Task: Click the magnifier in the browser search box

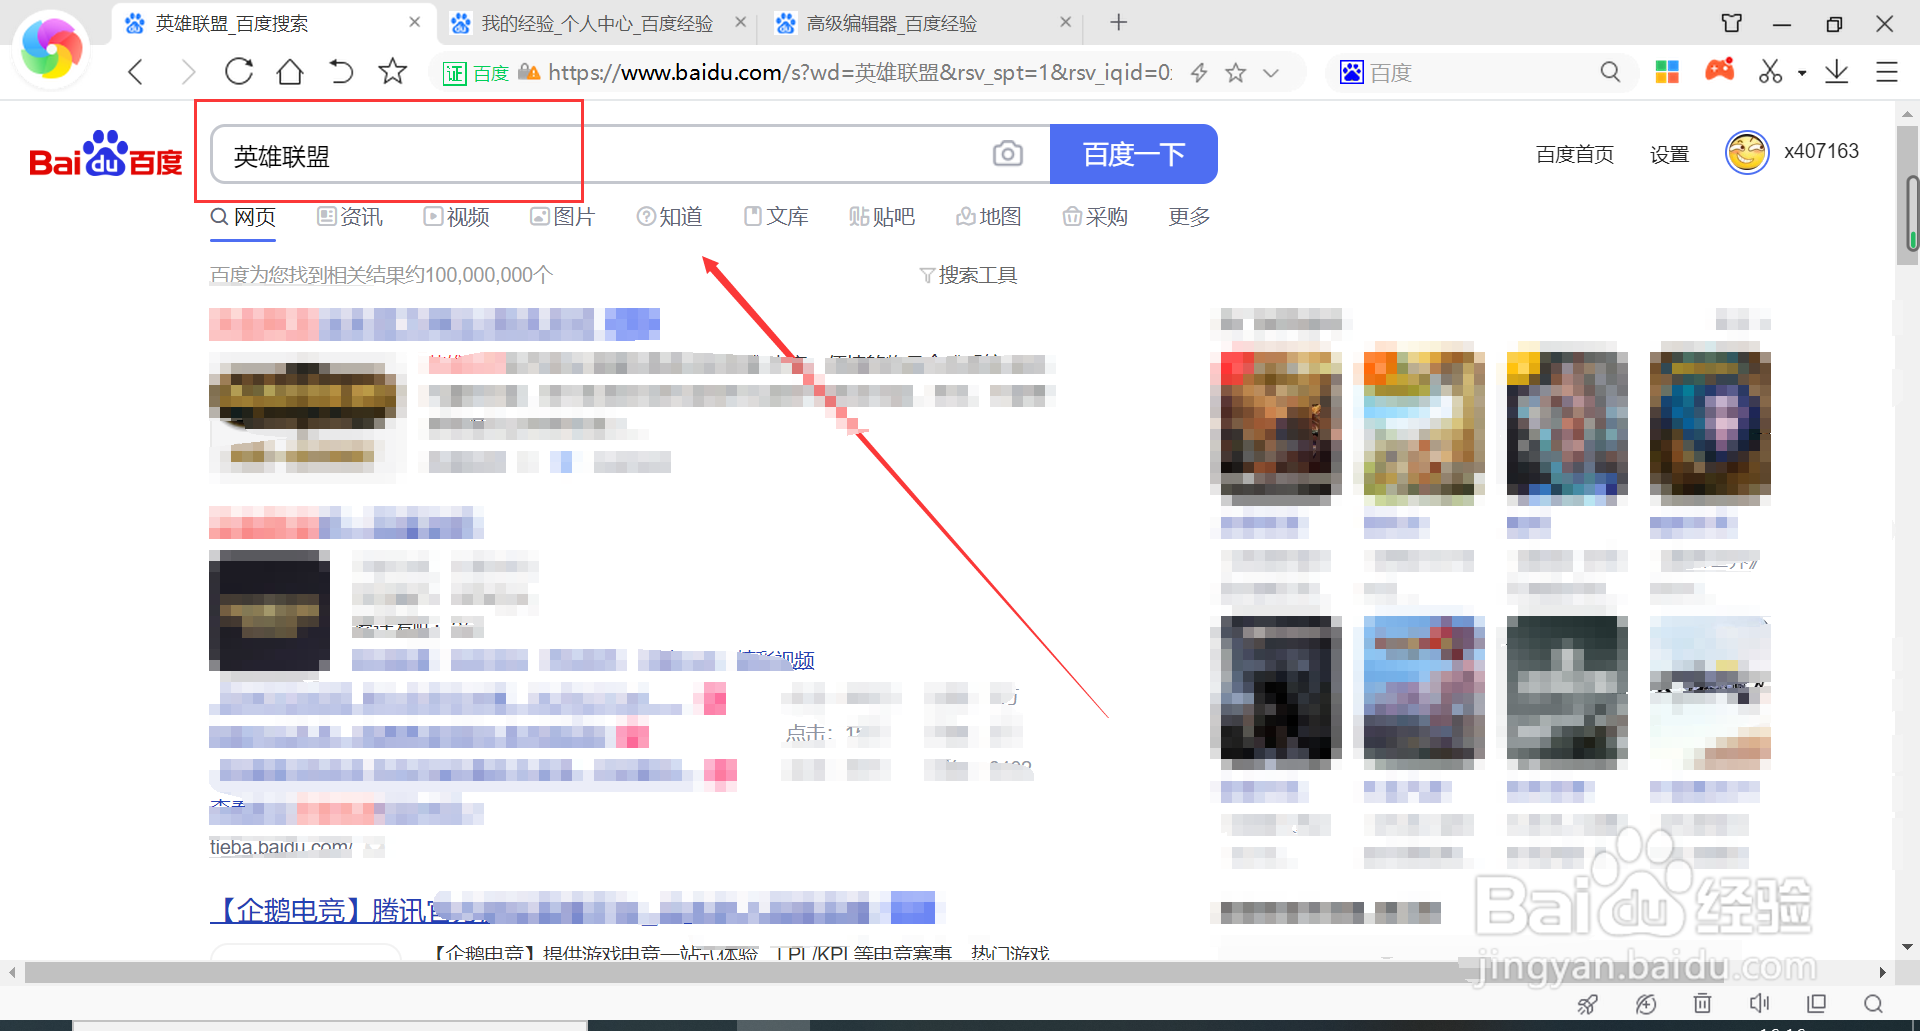Action: pos(1610,72)
